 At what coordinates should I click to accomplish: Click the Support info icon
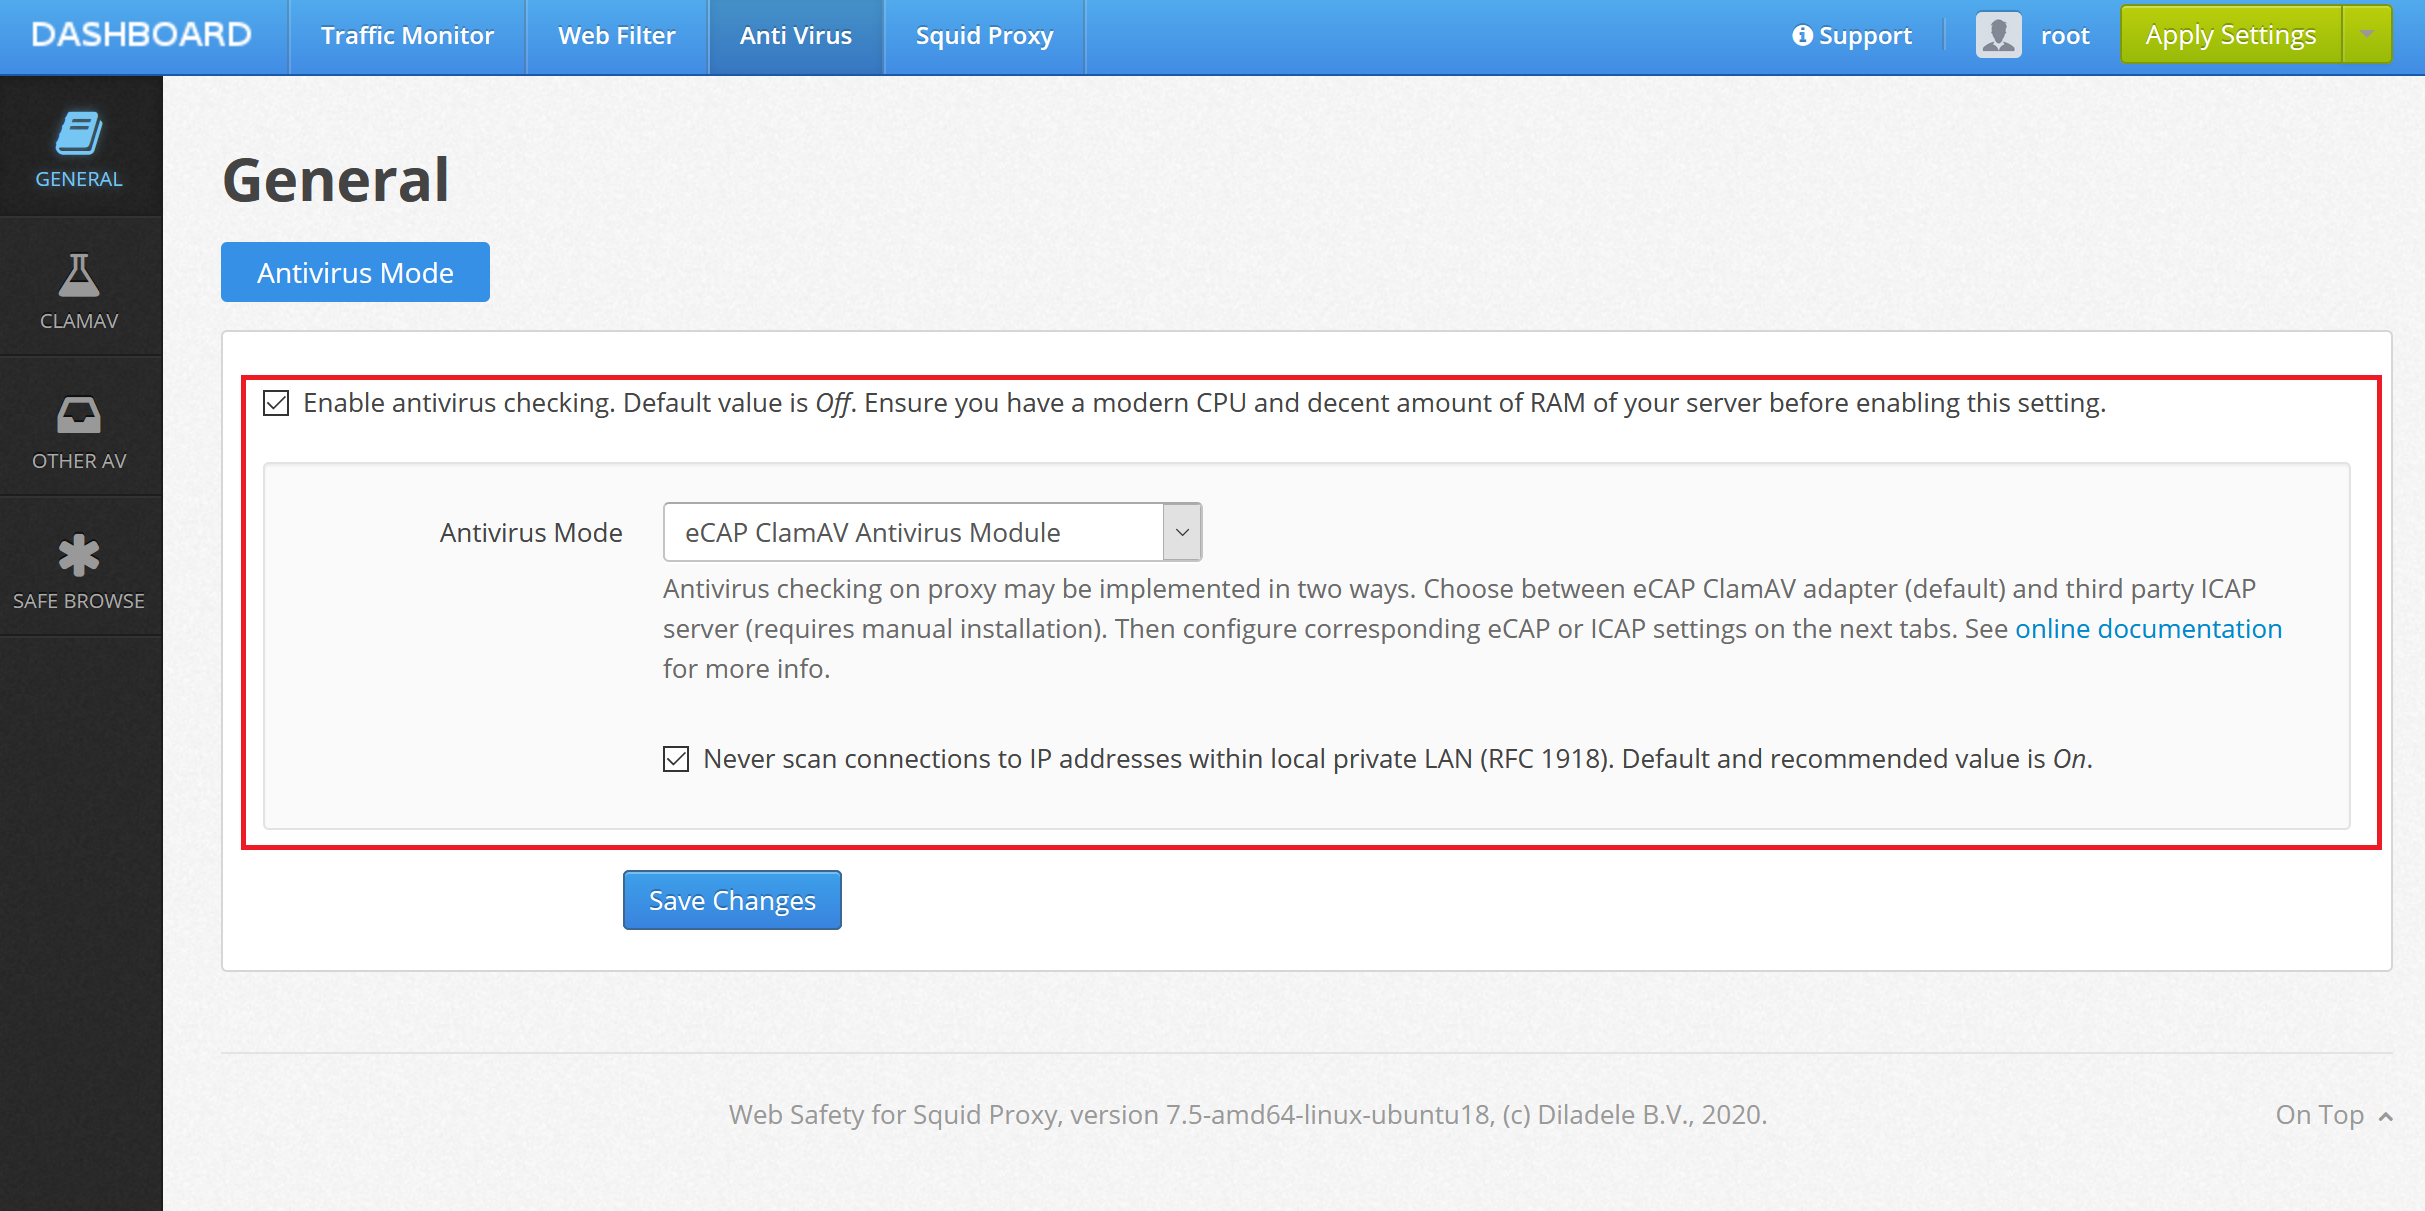(1802, 36)
